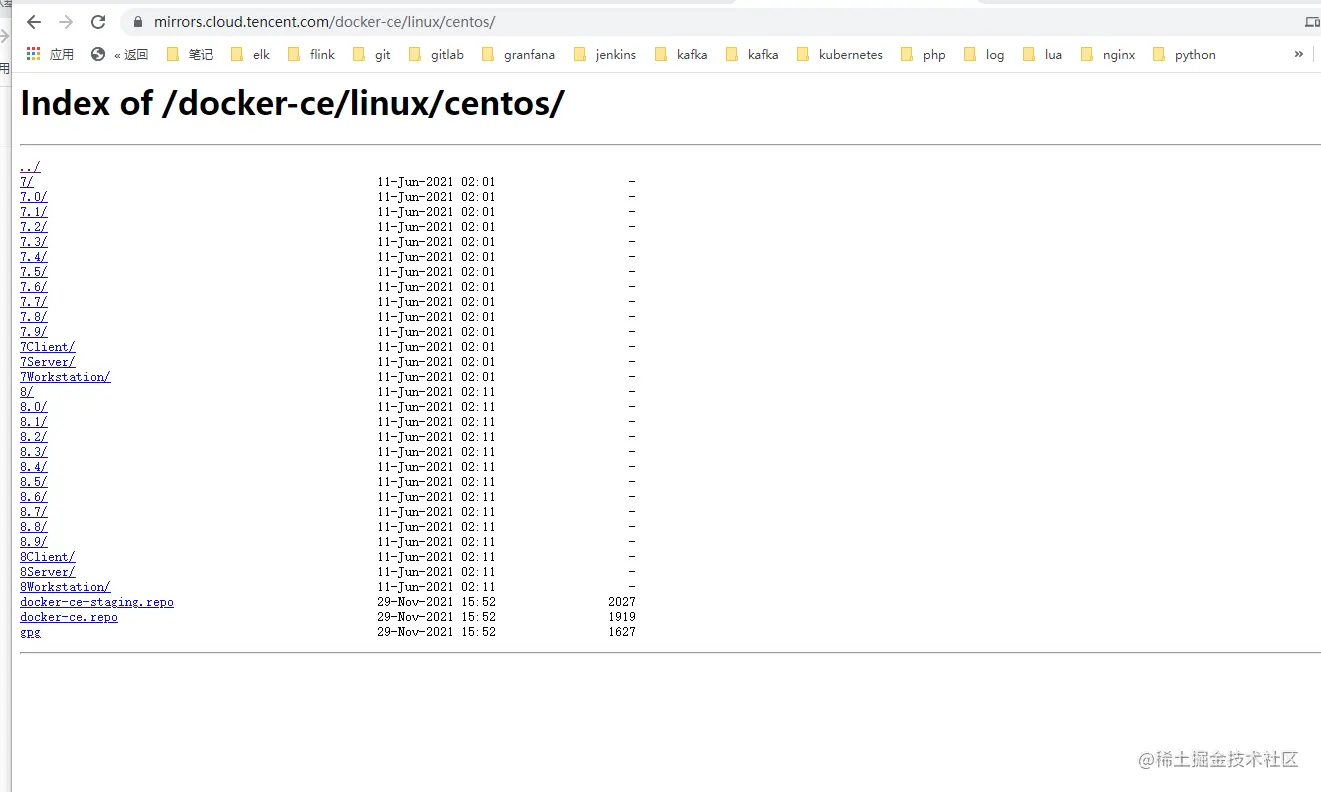1321x792 pixels.
Task: Open the 'flink' bookmark folder
Action: click(311, 54)
